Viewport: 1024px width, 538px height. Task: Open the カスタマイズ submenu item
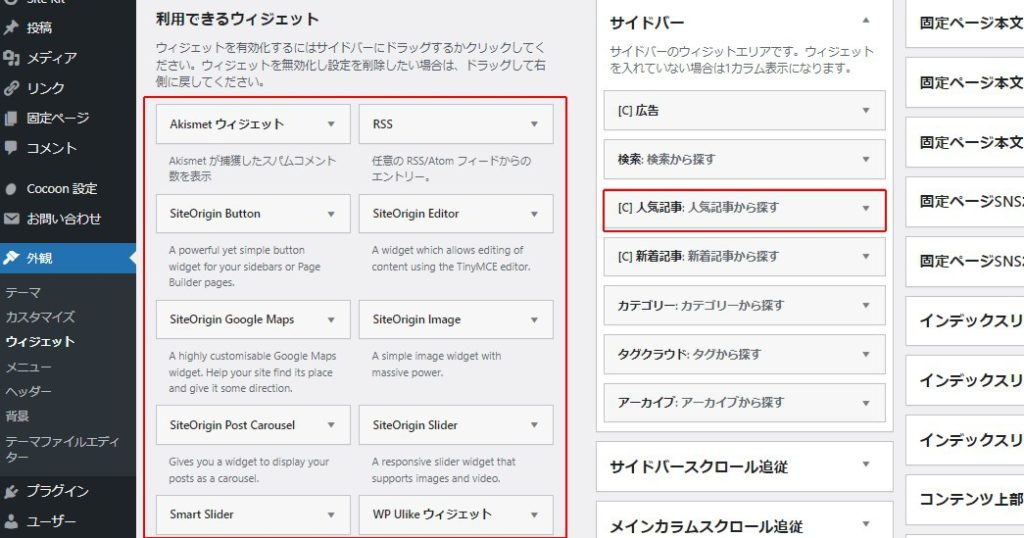[x=40, y=317]
